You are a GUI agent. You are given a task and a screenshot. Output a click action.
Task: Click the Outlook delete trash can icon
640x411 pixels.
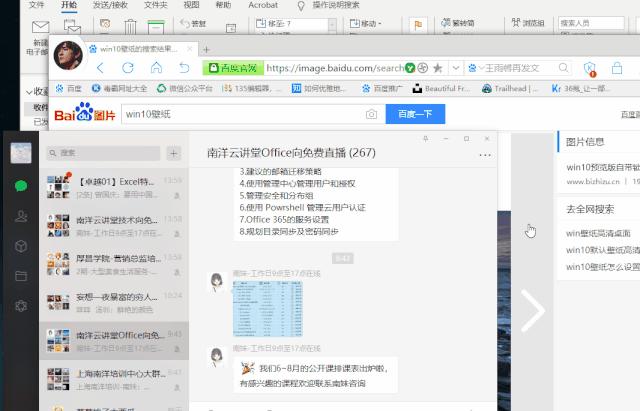coord(130,27)
